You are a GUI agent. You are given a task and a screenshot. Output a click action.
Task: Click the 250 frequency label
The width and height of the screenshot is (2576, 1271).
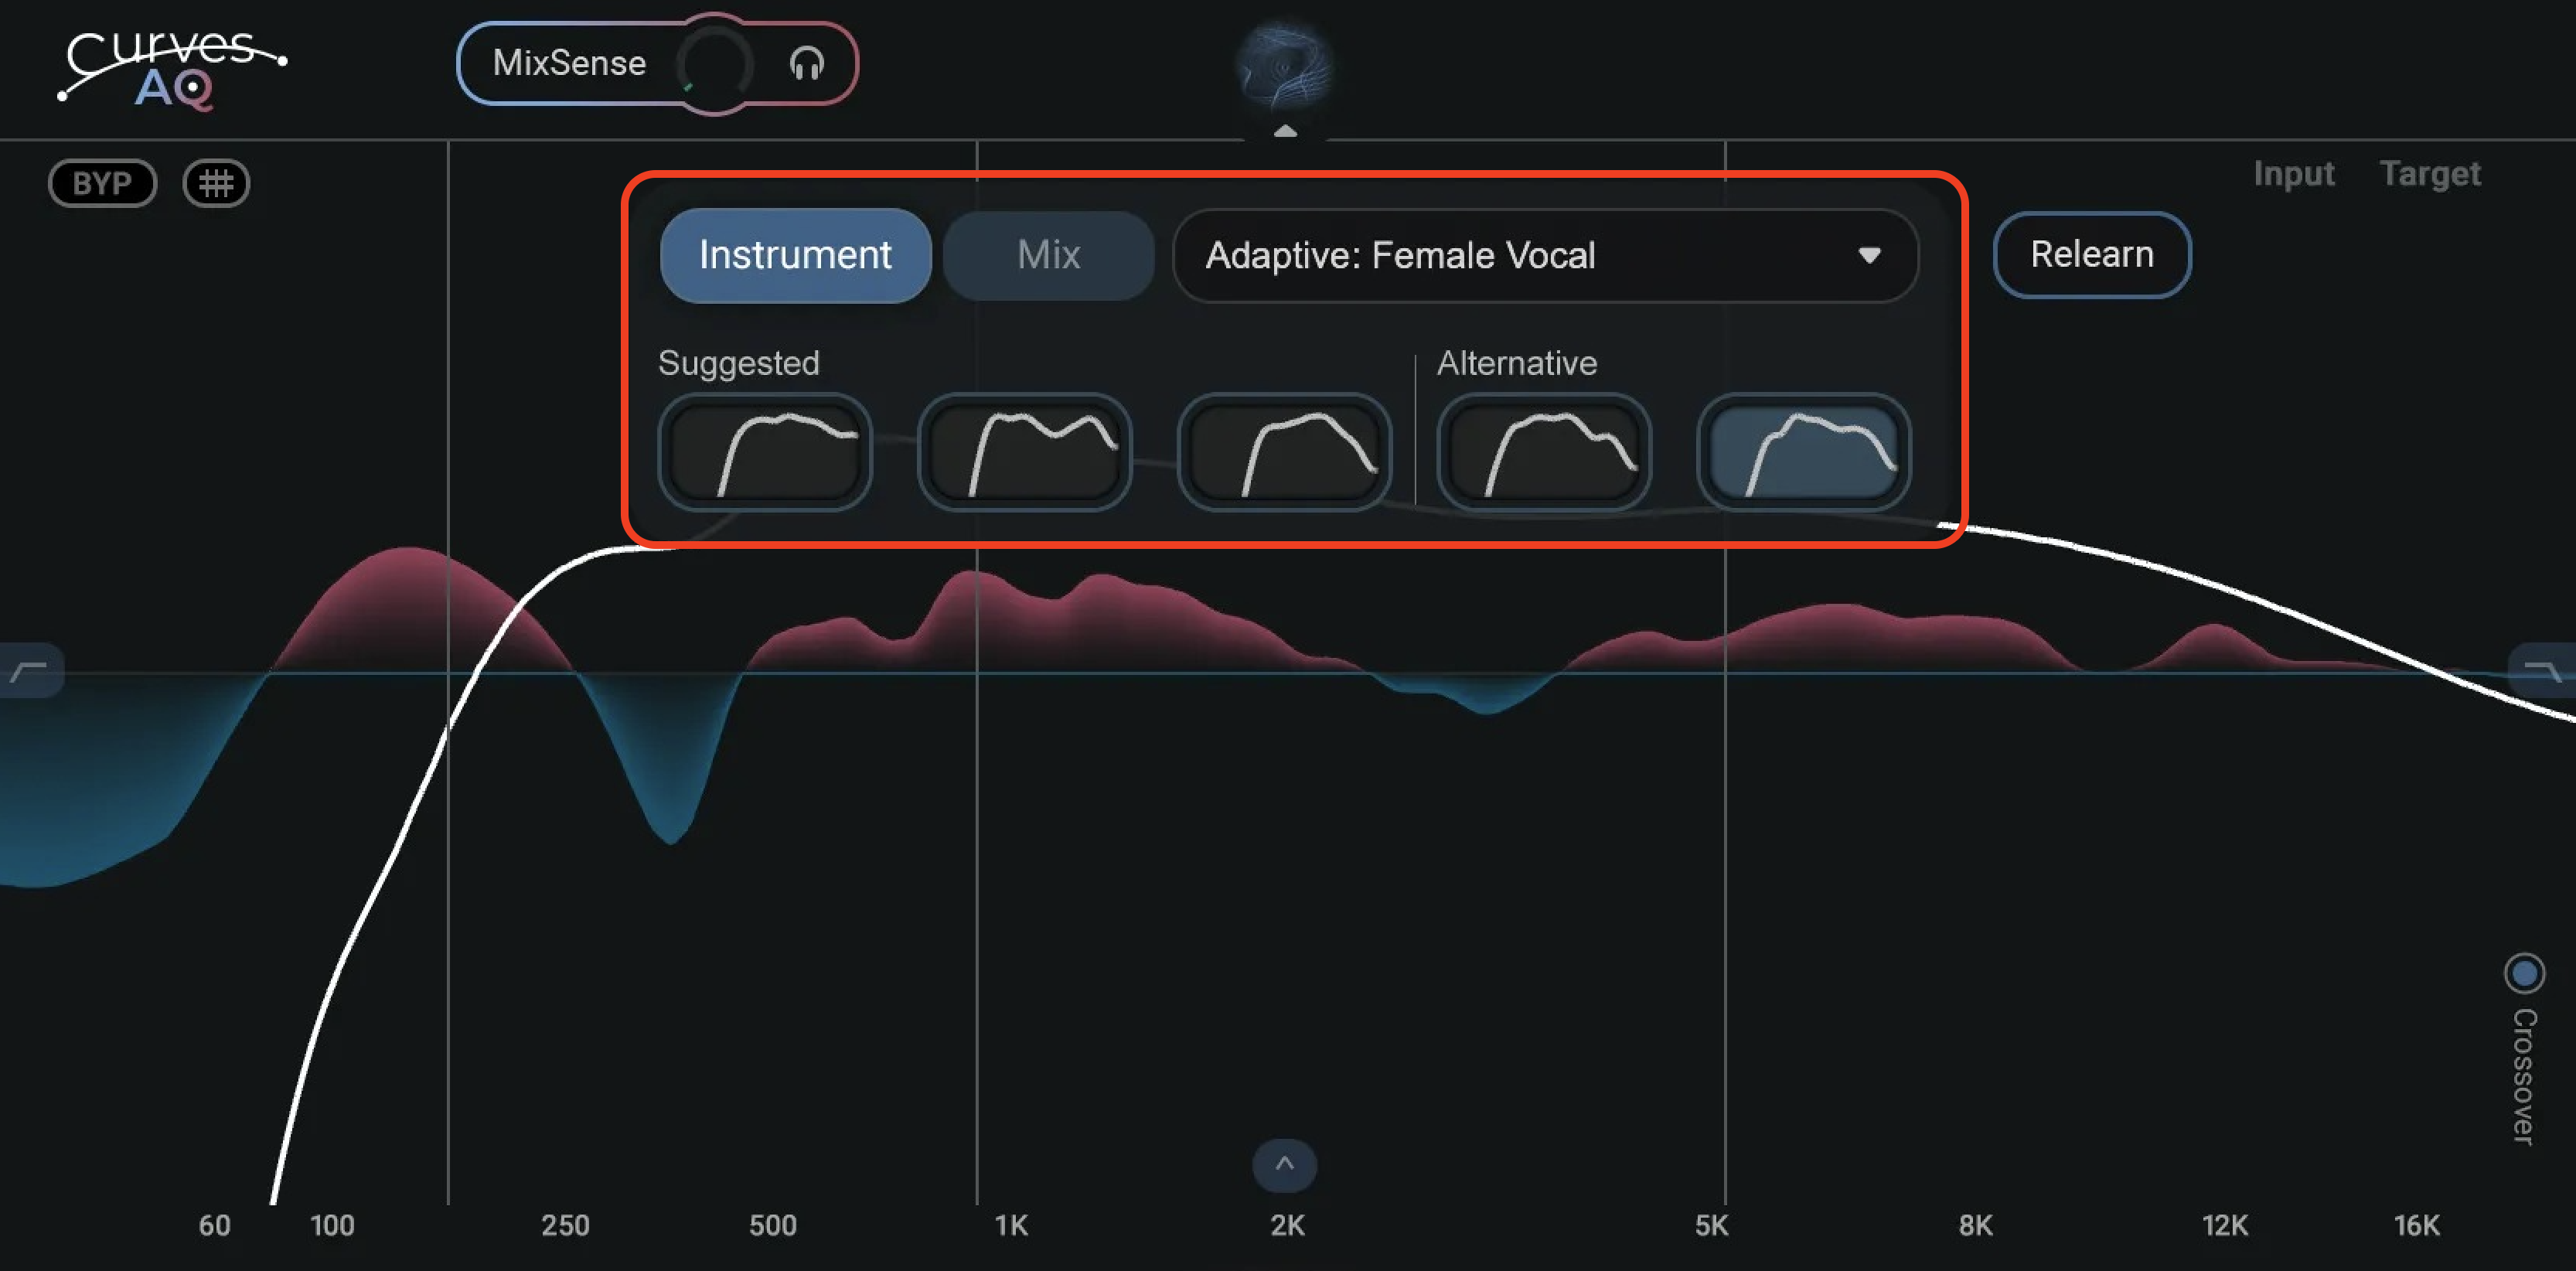coord(565,1225)
